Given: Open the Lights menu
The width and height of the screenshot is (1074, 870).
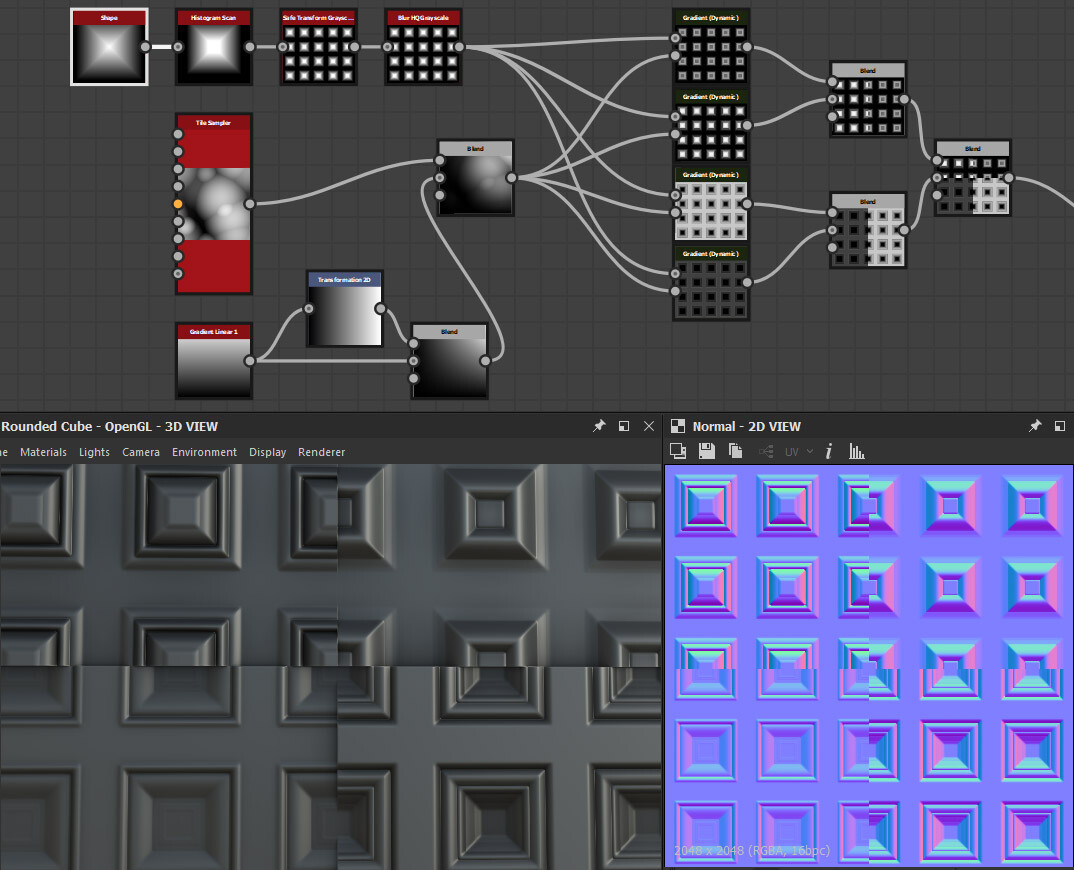Looking at the screenshot, I should tap(94, 452).
